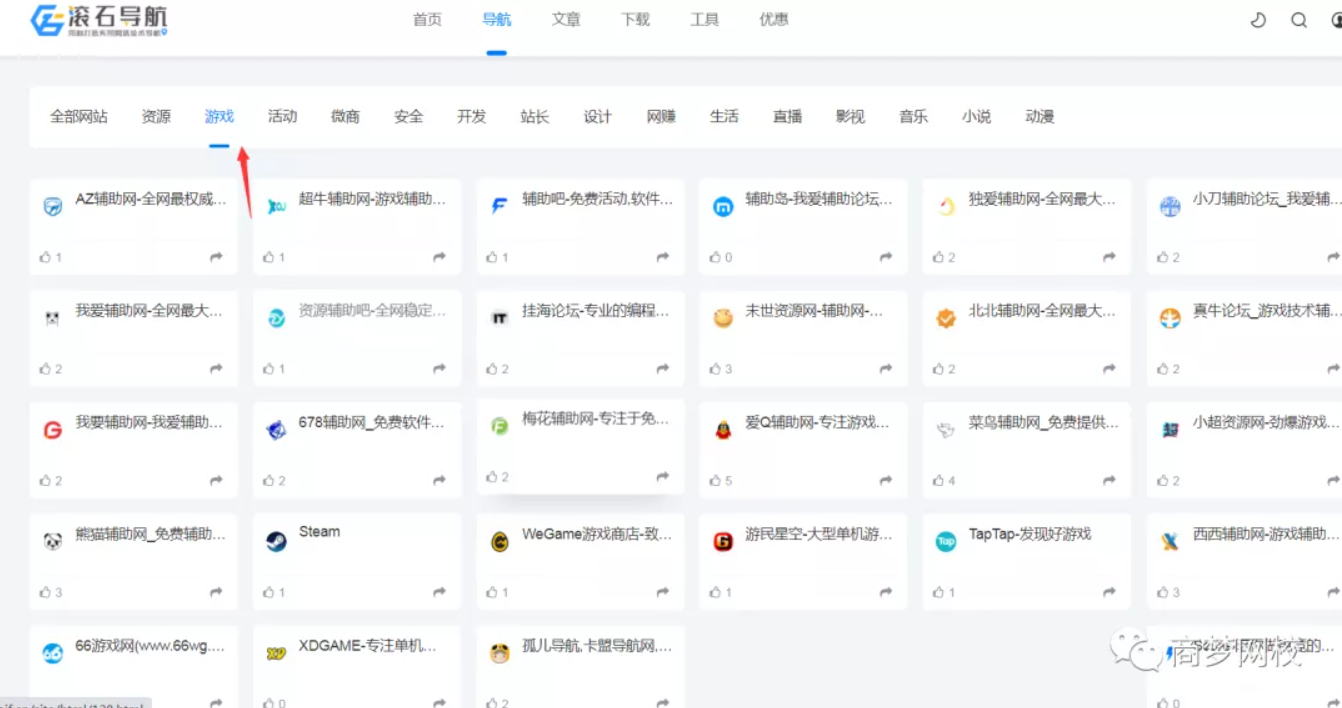The image size is (1342, 708).
Task: Click the 滚石导航 site logo
Action: pyautogui.click(x=99, y=20)
